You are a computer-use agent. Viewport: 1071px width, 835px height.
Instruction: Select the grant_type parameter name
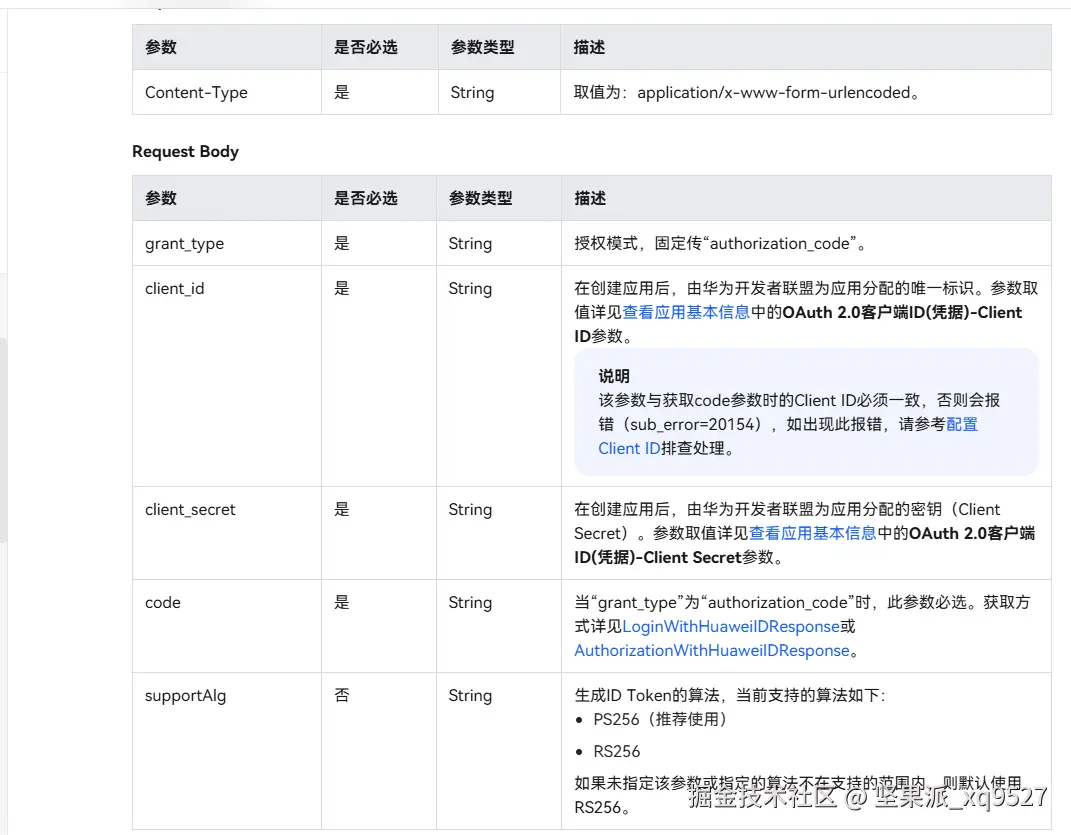pyautogui.click(x=184, y=244)
